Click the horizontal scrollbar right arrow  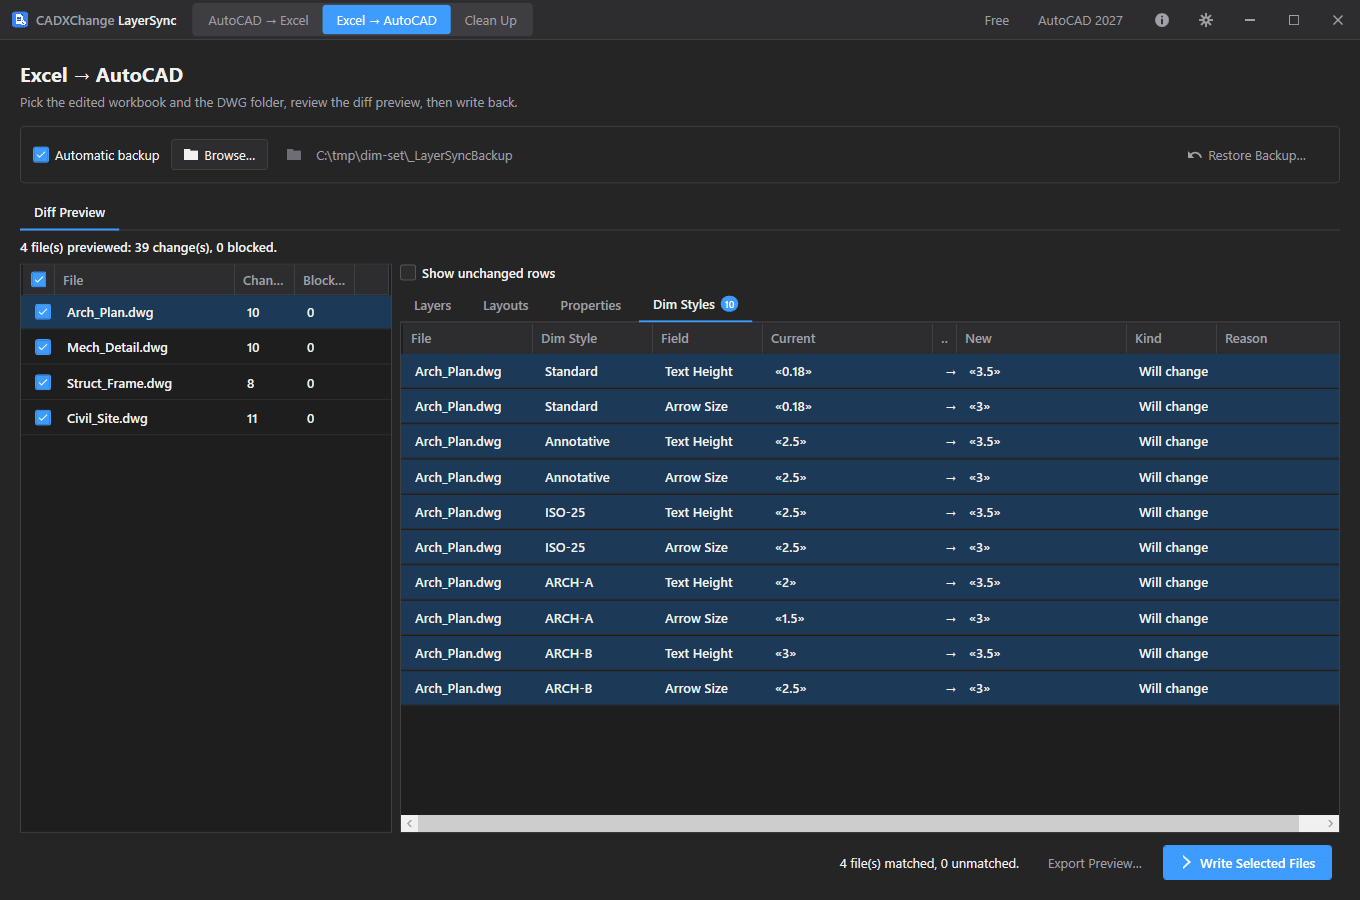(x=1330, y=823)
